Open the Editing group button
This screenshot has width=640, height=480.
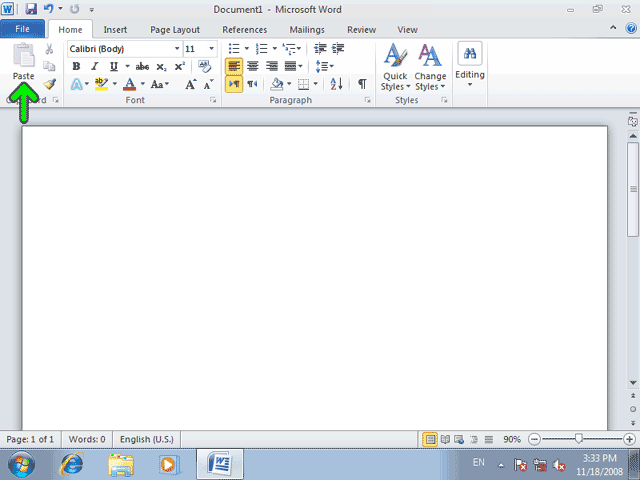tap(470, 65)
